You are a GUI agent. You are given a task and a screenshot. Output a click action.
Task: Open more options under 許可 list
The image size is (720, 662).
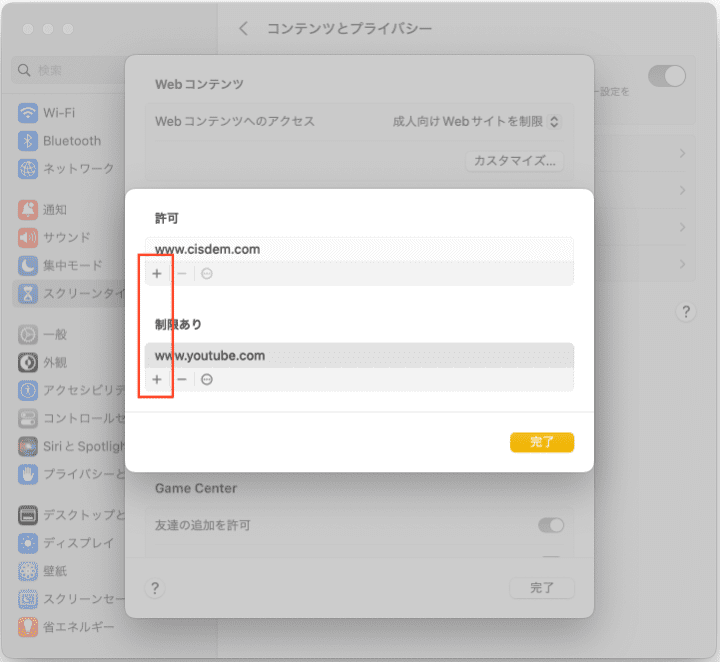[x=207, y=274]
